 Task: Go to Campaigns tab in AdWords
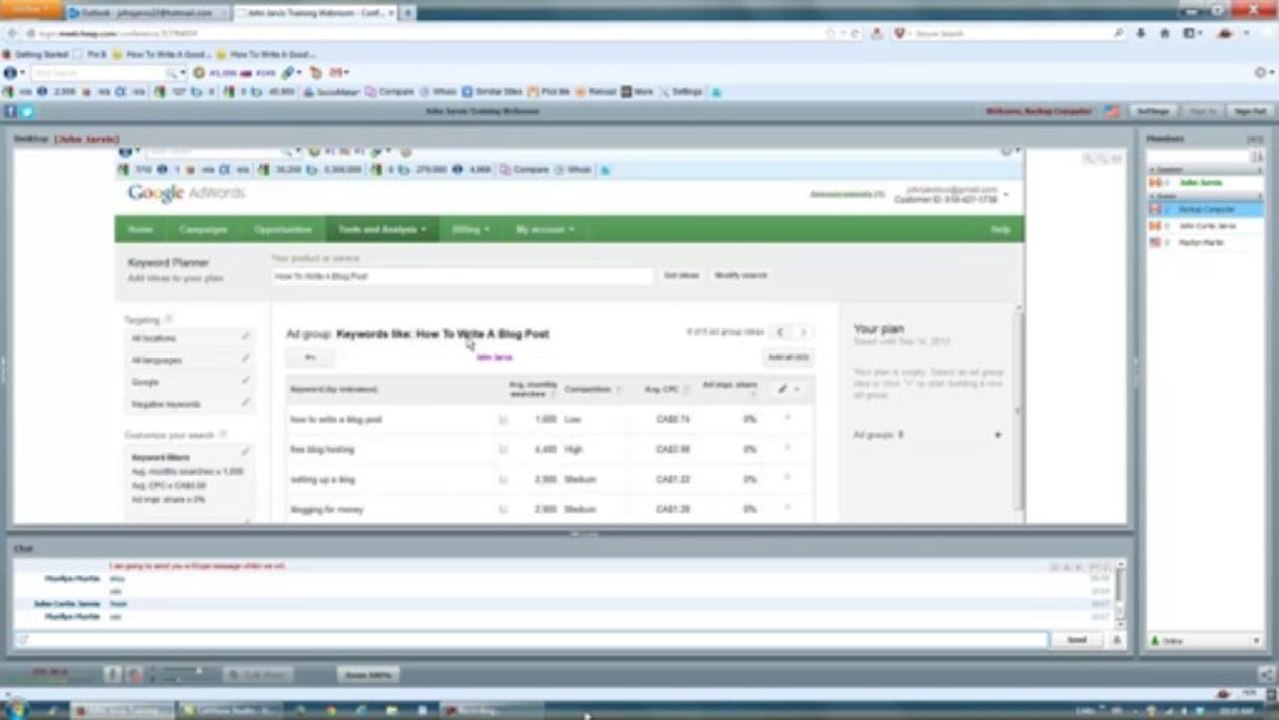tap(203, 229)
